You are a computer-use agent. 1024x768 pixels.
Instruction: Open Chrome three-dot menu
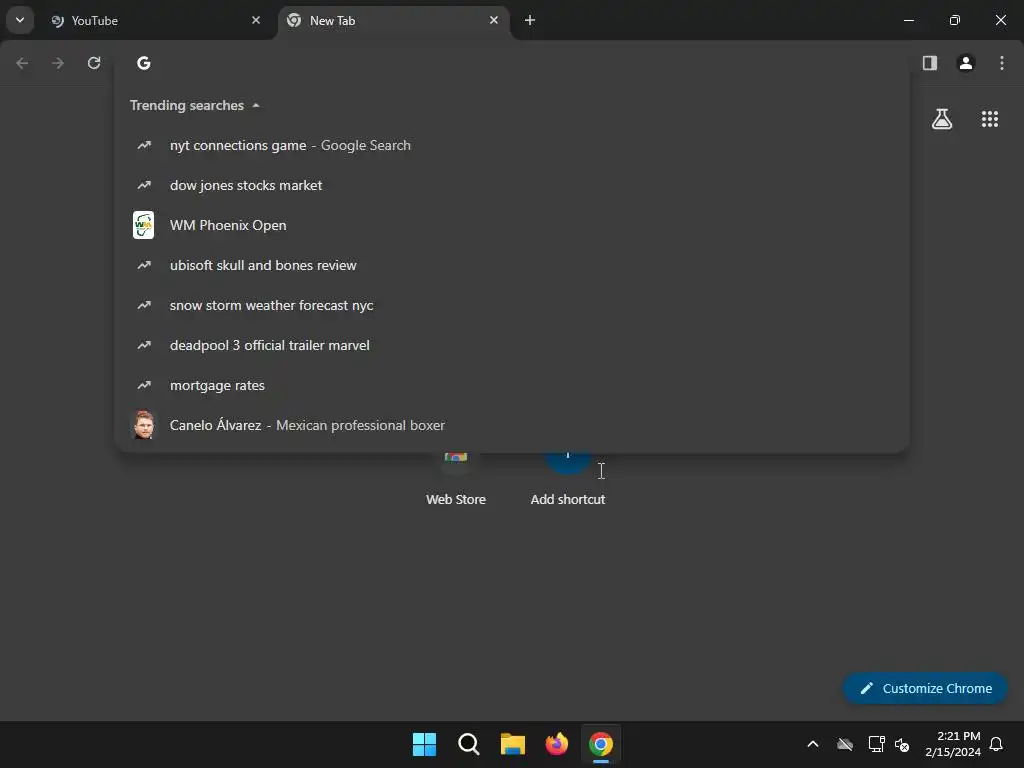click(1002, 63)
